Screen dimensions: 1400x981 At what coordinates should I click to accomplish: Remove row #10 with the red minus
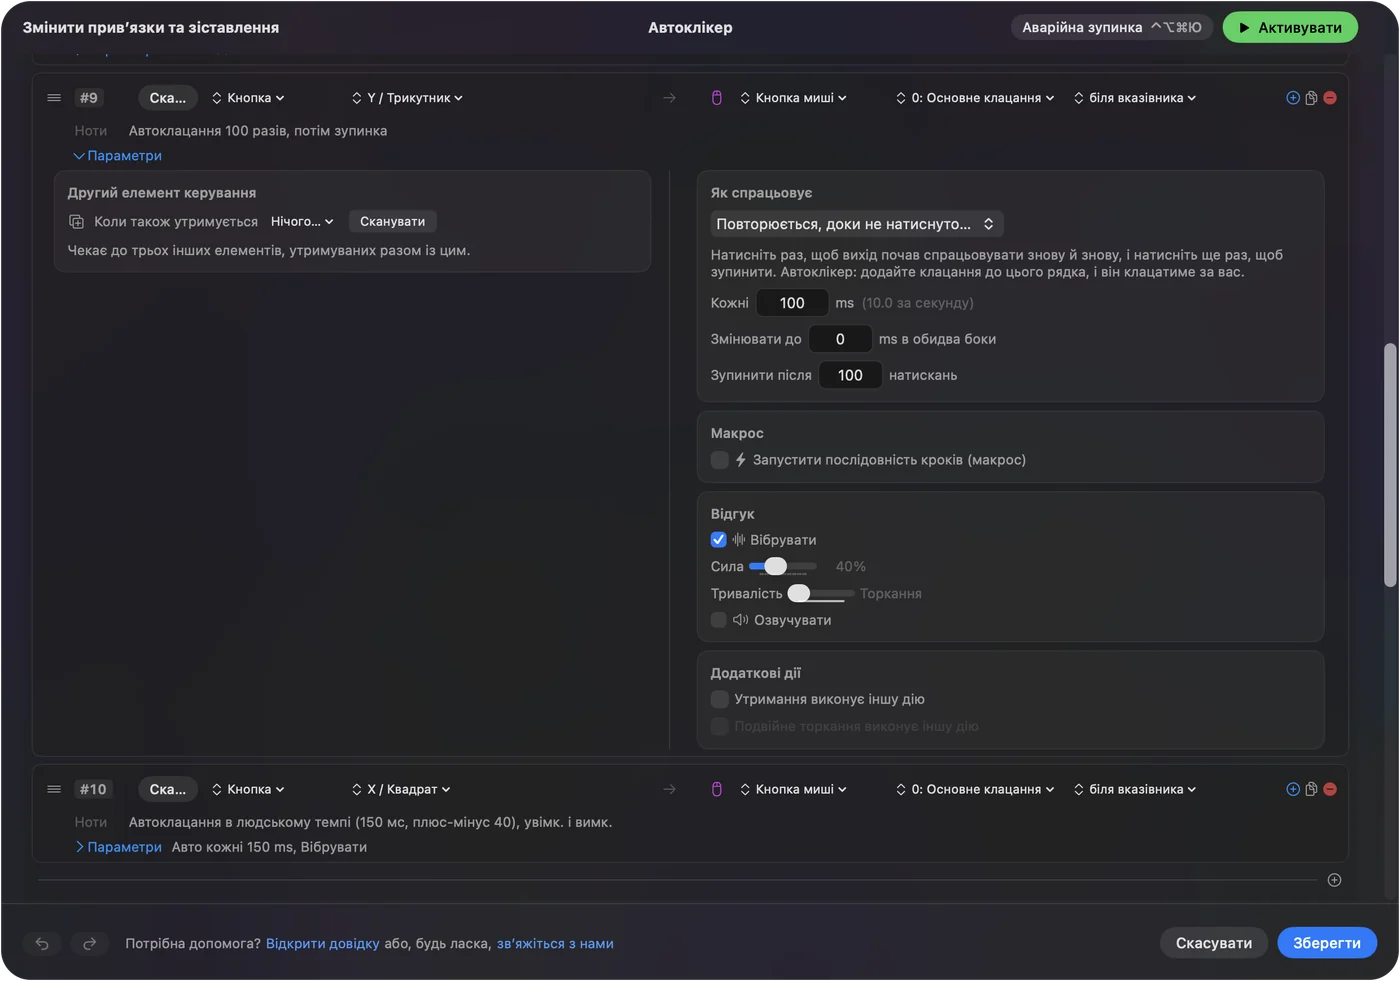(1330, 789)
